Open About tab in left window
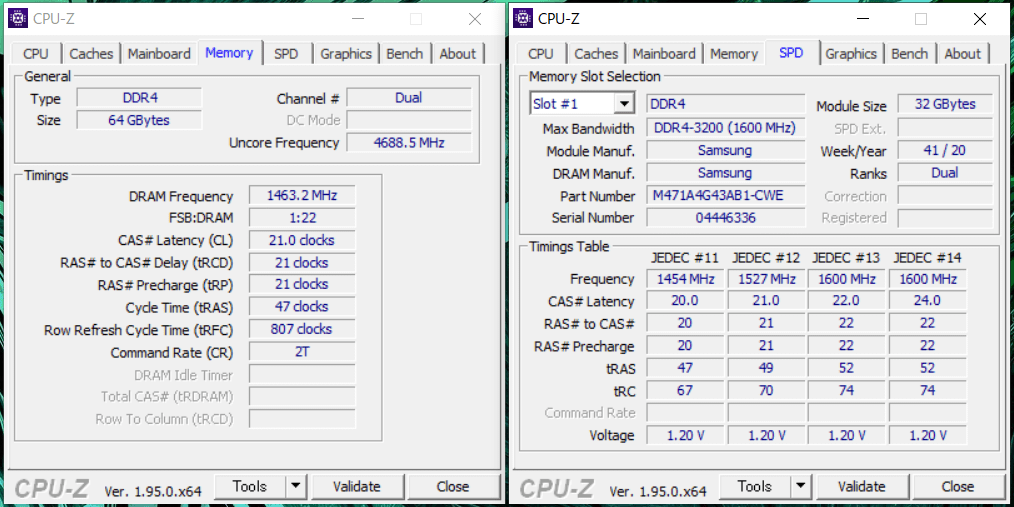This screenshot has width=1014, height=507. pyautogui.click(x=458, y=54)
